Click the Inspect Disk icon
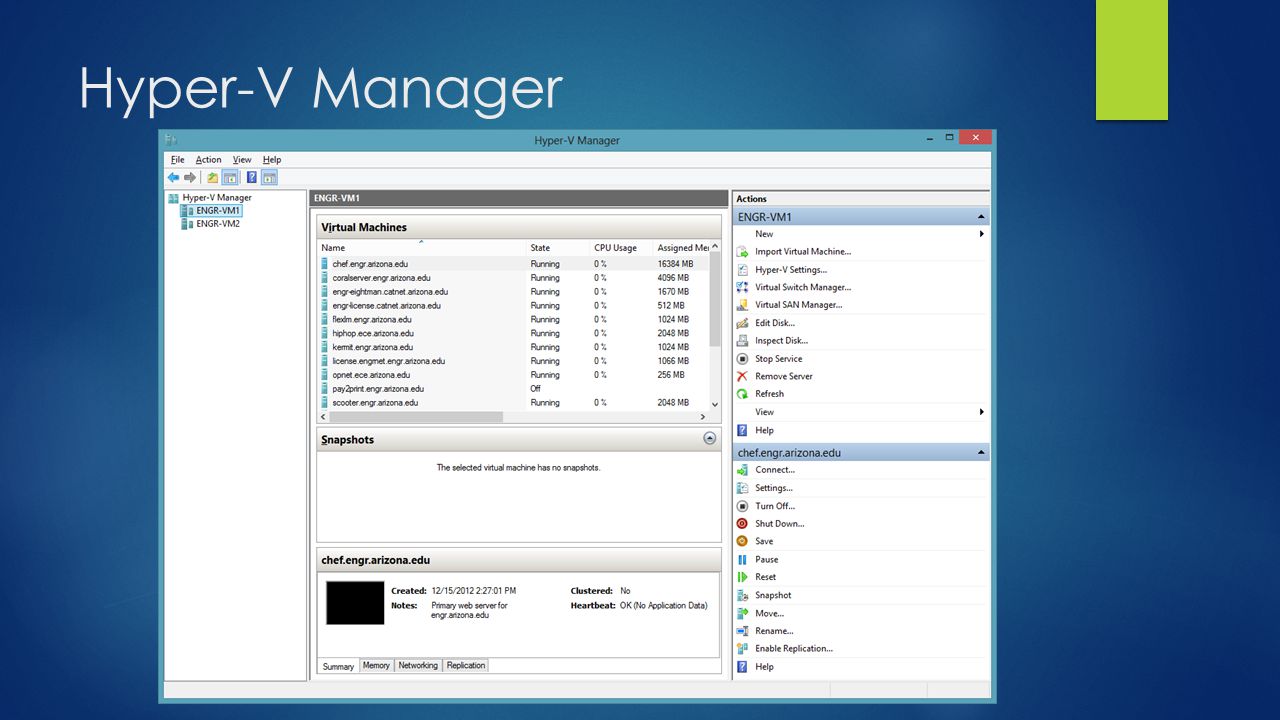 point(742,341)
